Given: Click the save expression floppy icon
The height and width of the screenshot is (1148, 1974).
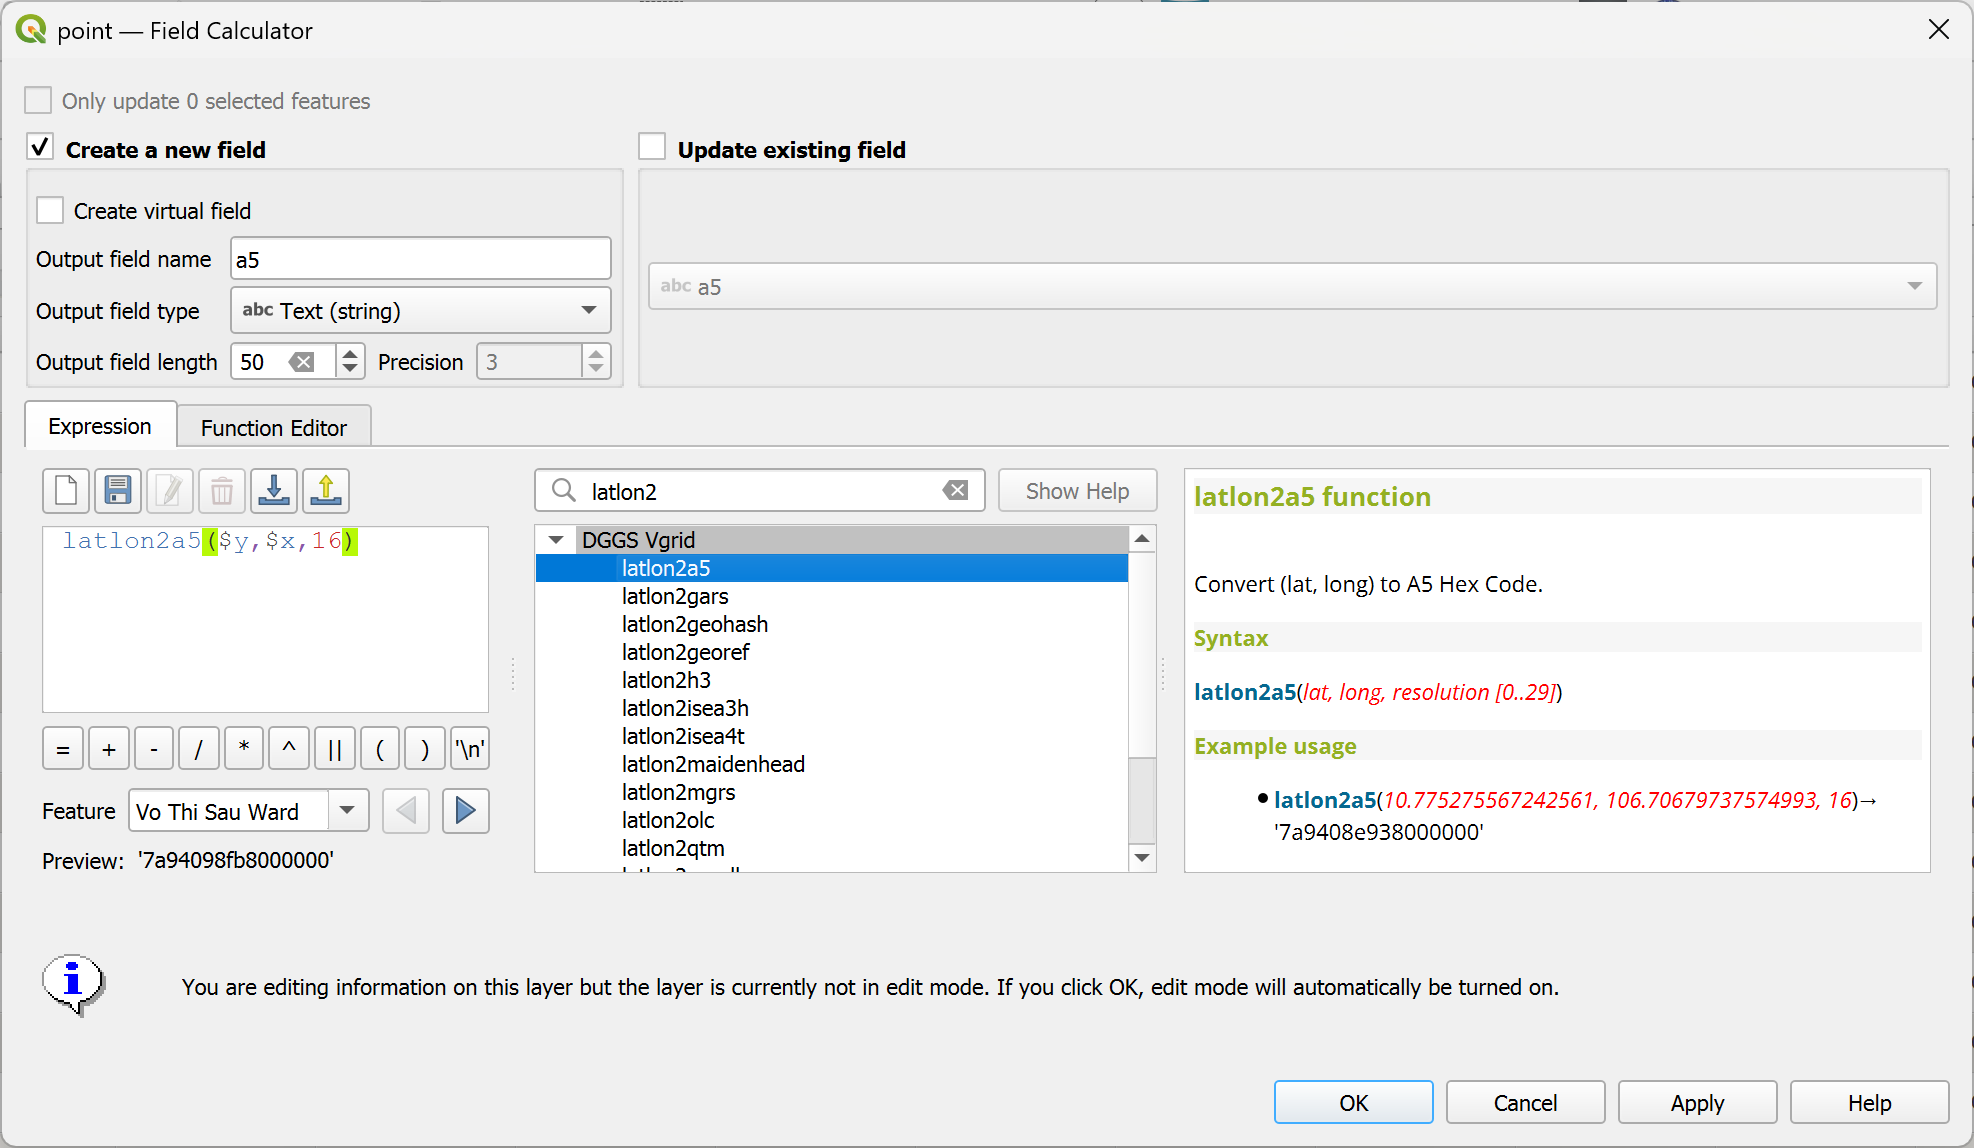Looking at the screenshot, I should (118, 491).
